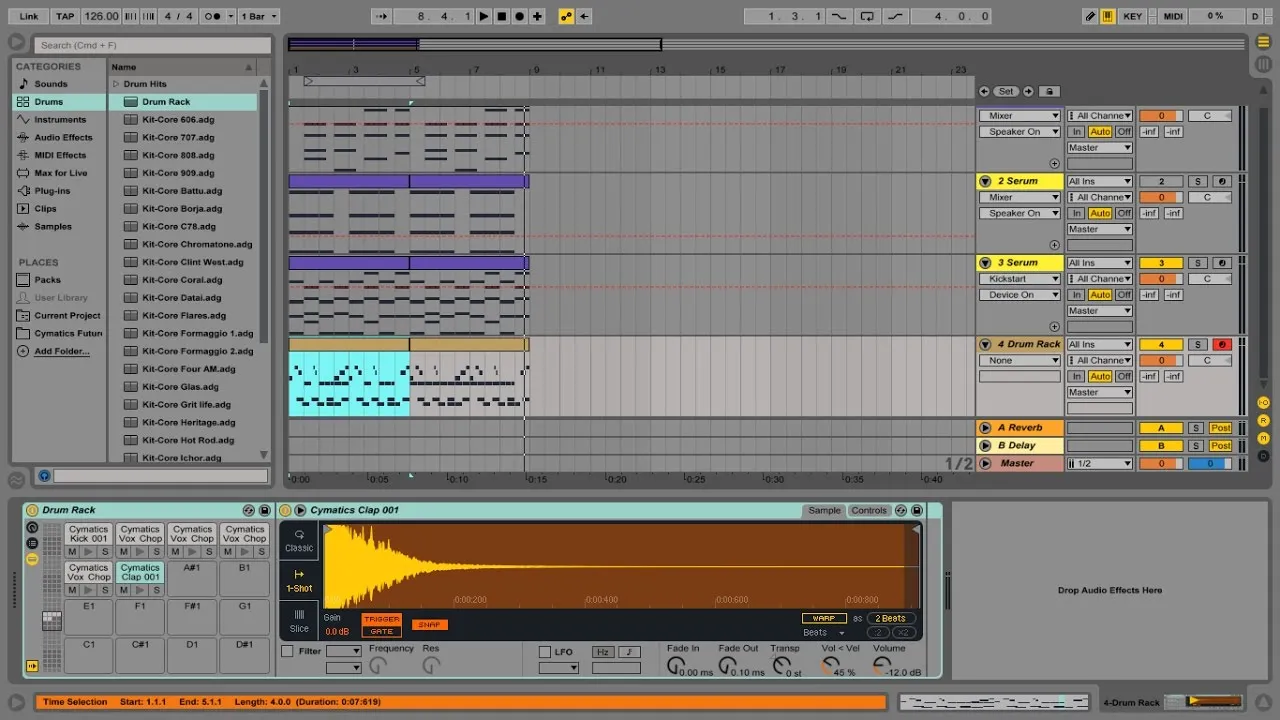
Task: Adjust the Simpler Volume knob
Action: click(882, 664)
